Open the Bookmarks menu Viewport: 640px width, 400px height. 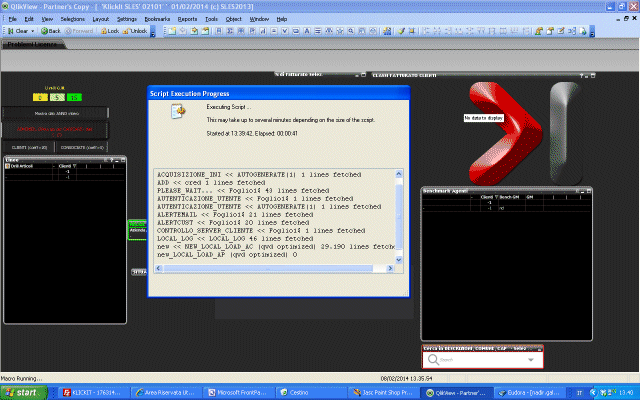157,19
